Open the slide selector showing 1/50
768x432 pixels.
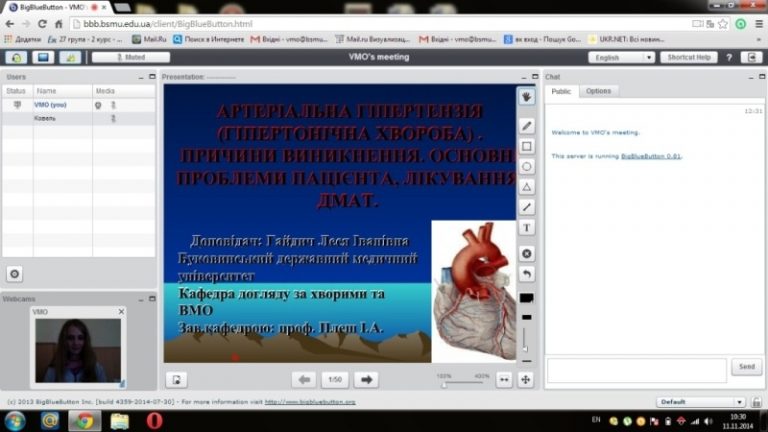335,380
